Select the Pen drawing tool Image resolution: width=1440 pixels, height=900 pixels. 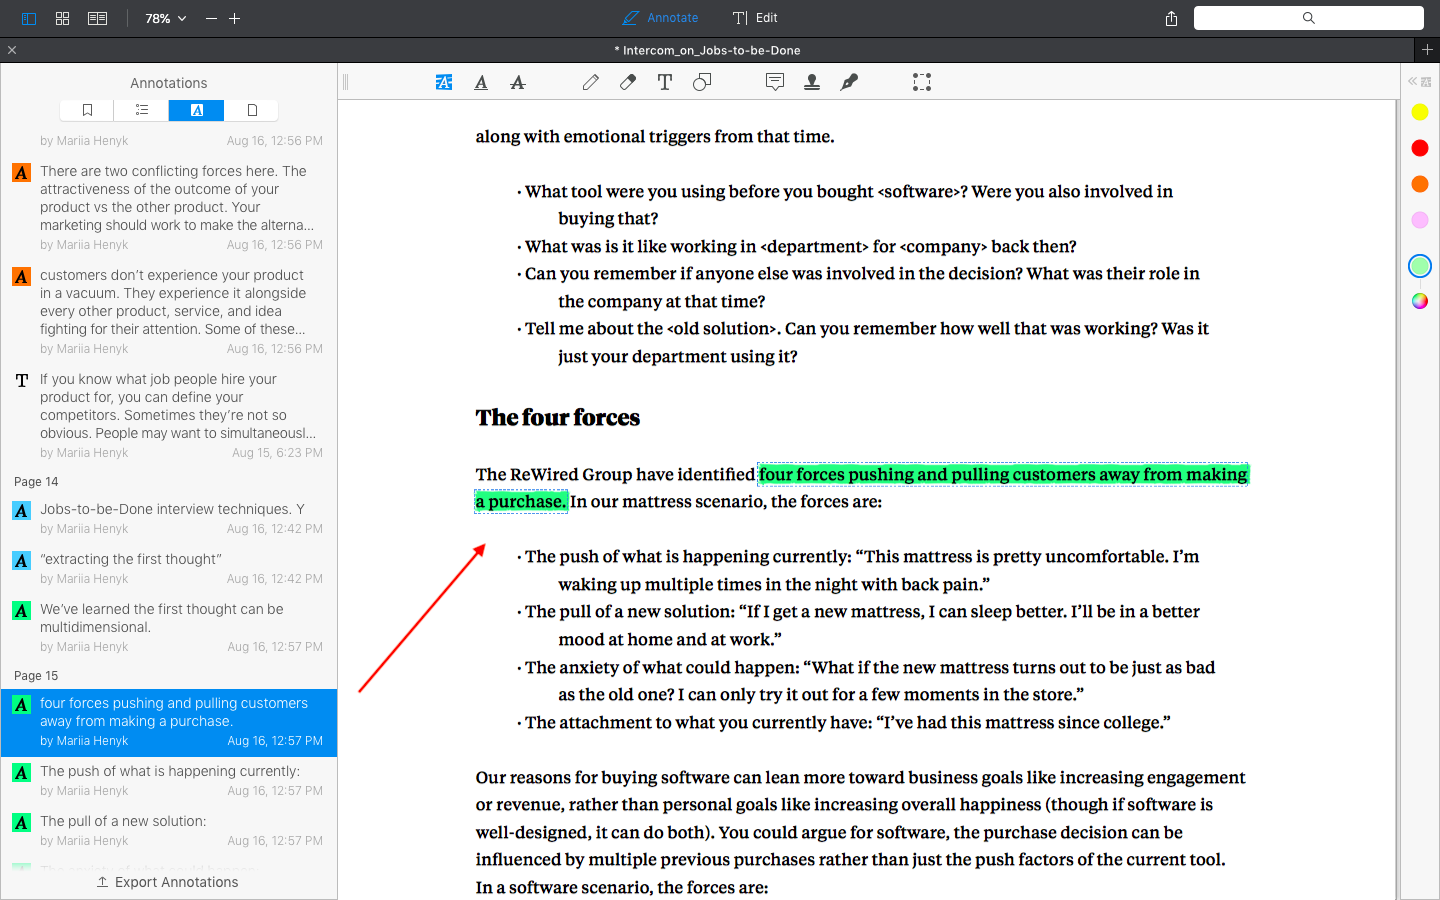[x=591, y=82]
